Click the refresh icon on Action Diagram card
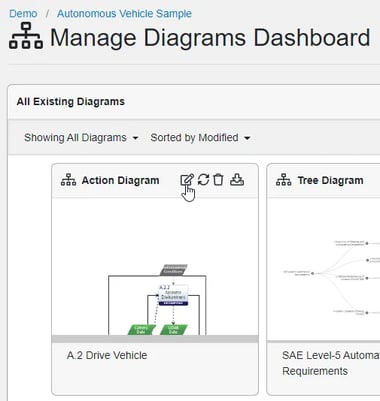The width and height of the screenshot is (380, 401). (203, 180)
